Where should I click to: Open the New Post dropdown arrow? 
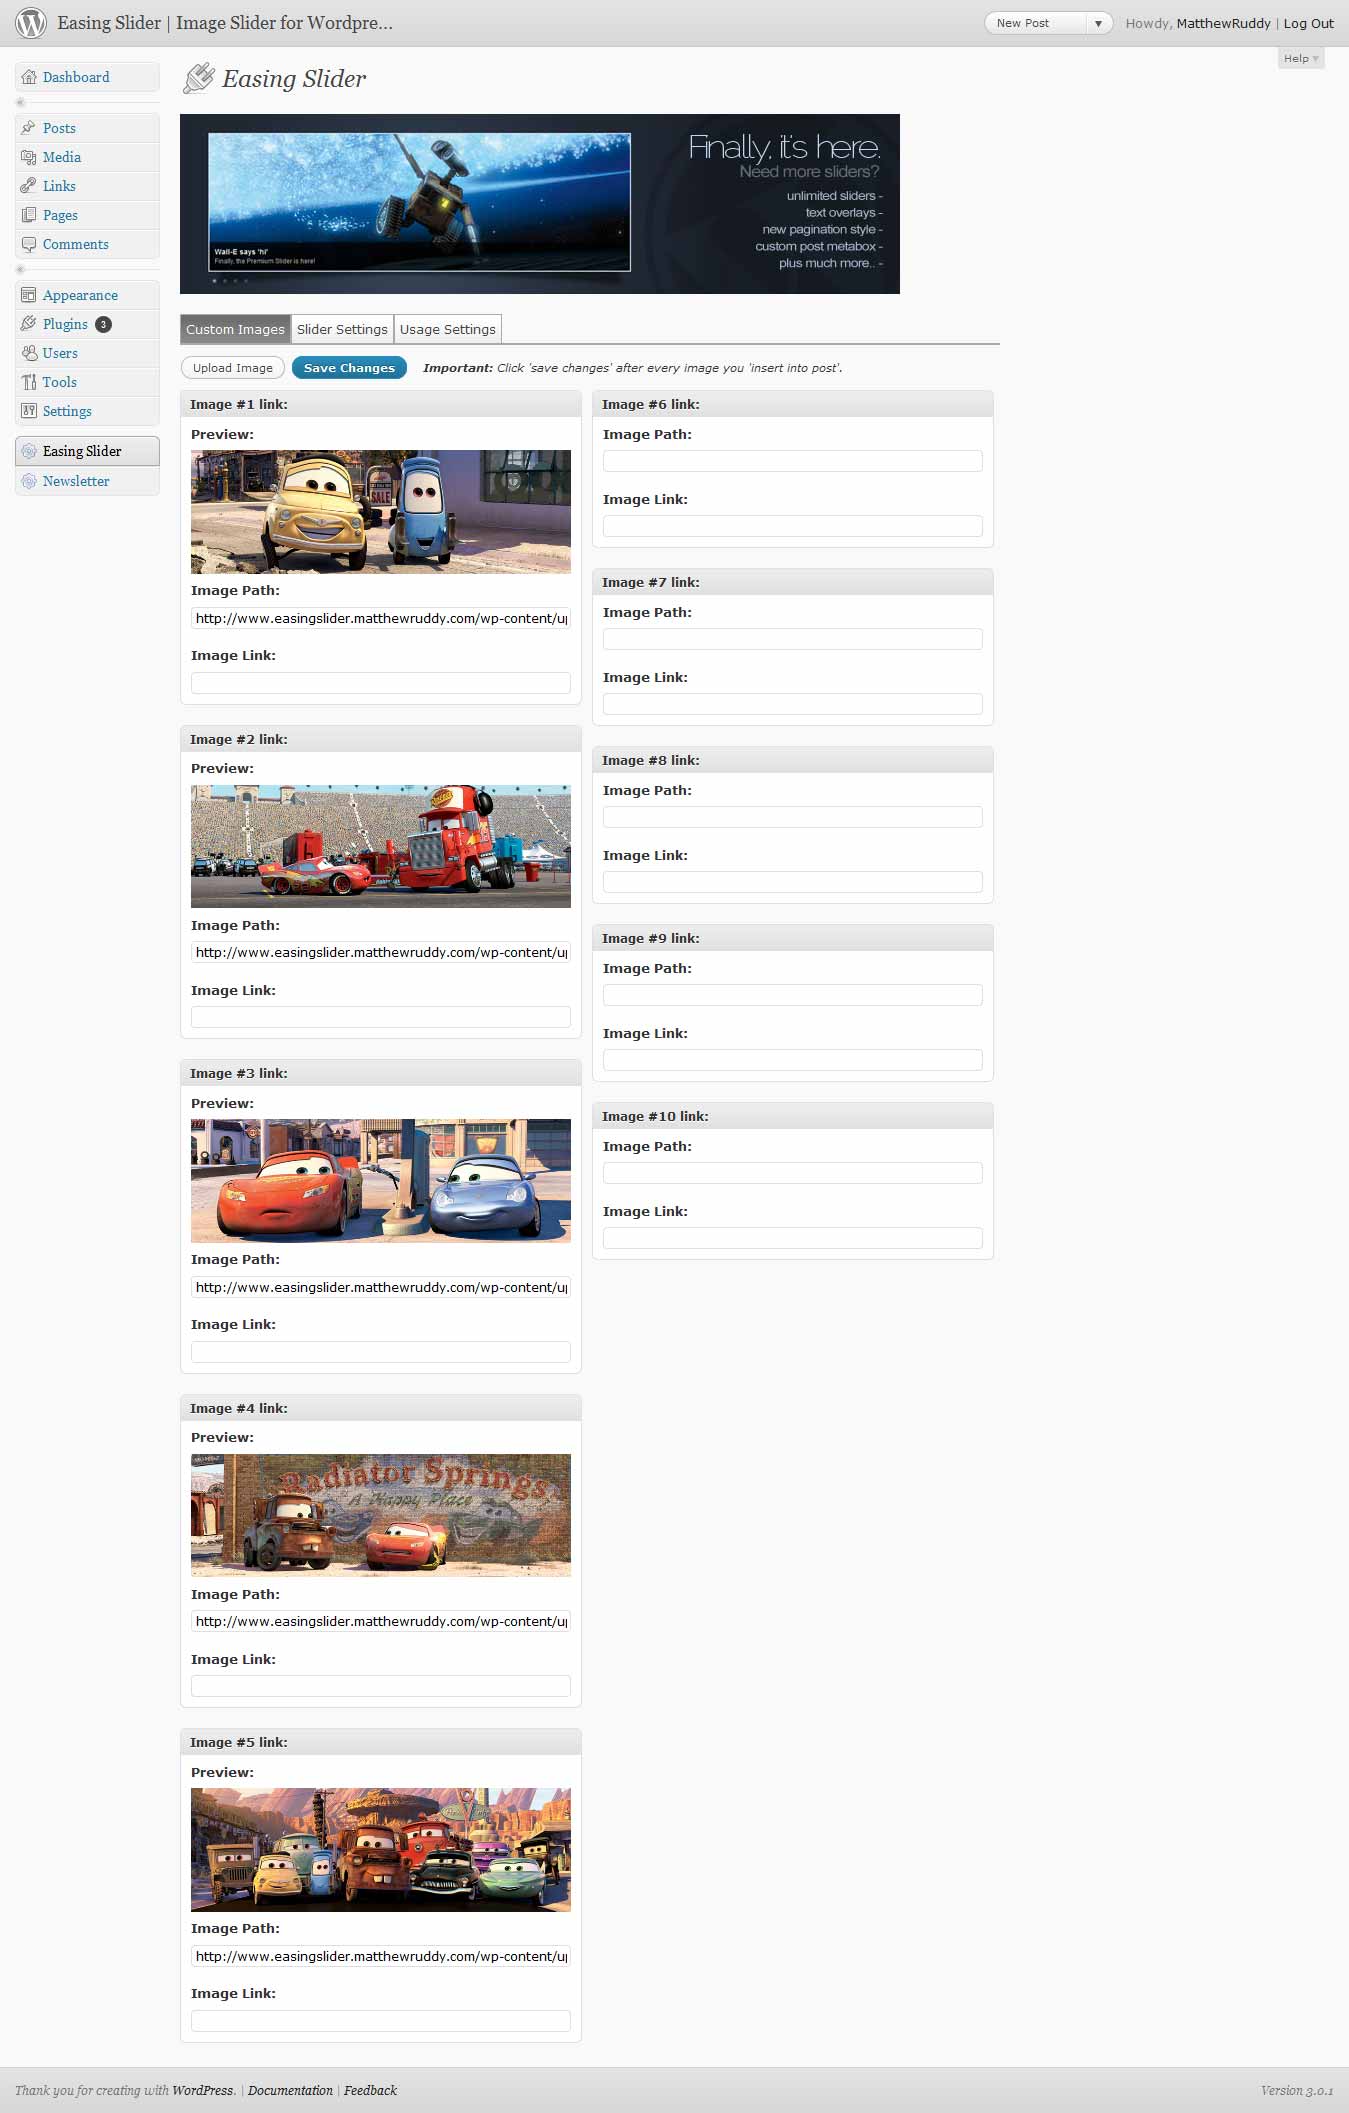coord(1098,23)
